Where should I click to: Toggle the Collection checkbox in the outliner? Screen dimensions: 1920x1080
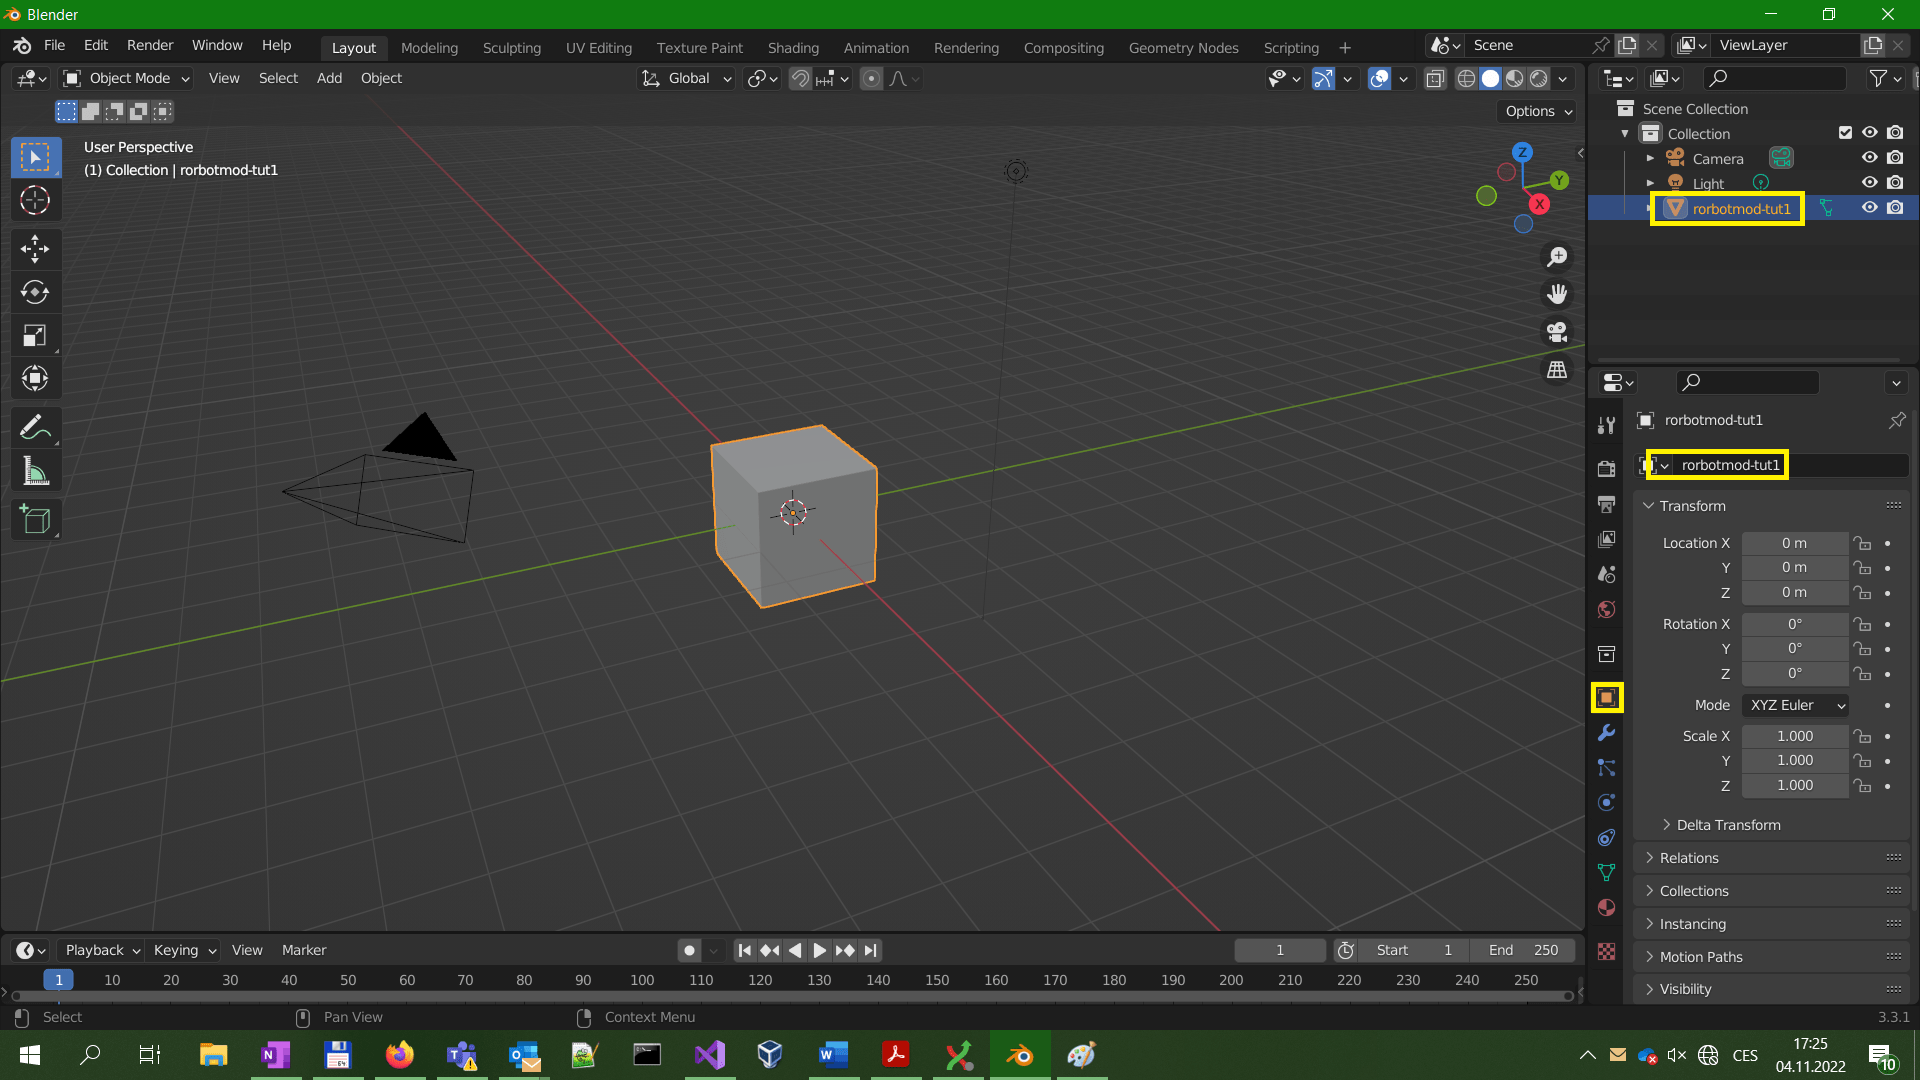1844,132
